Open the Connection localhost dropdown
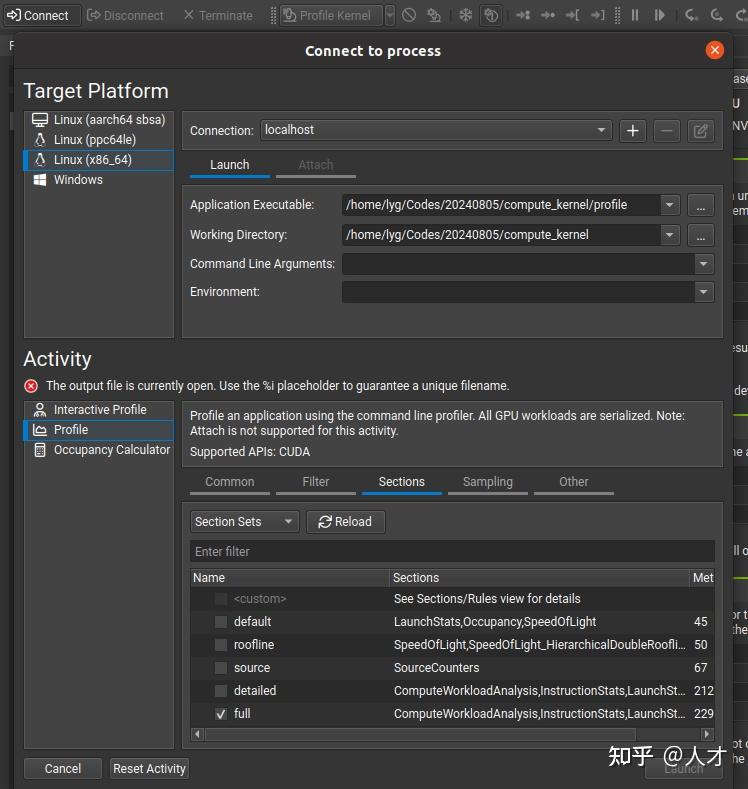Viewport: 748px width, 789px height. 602,130
